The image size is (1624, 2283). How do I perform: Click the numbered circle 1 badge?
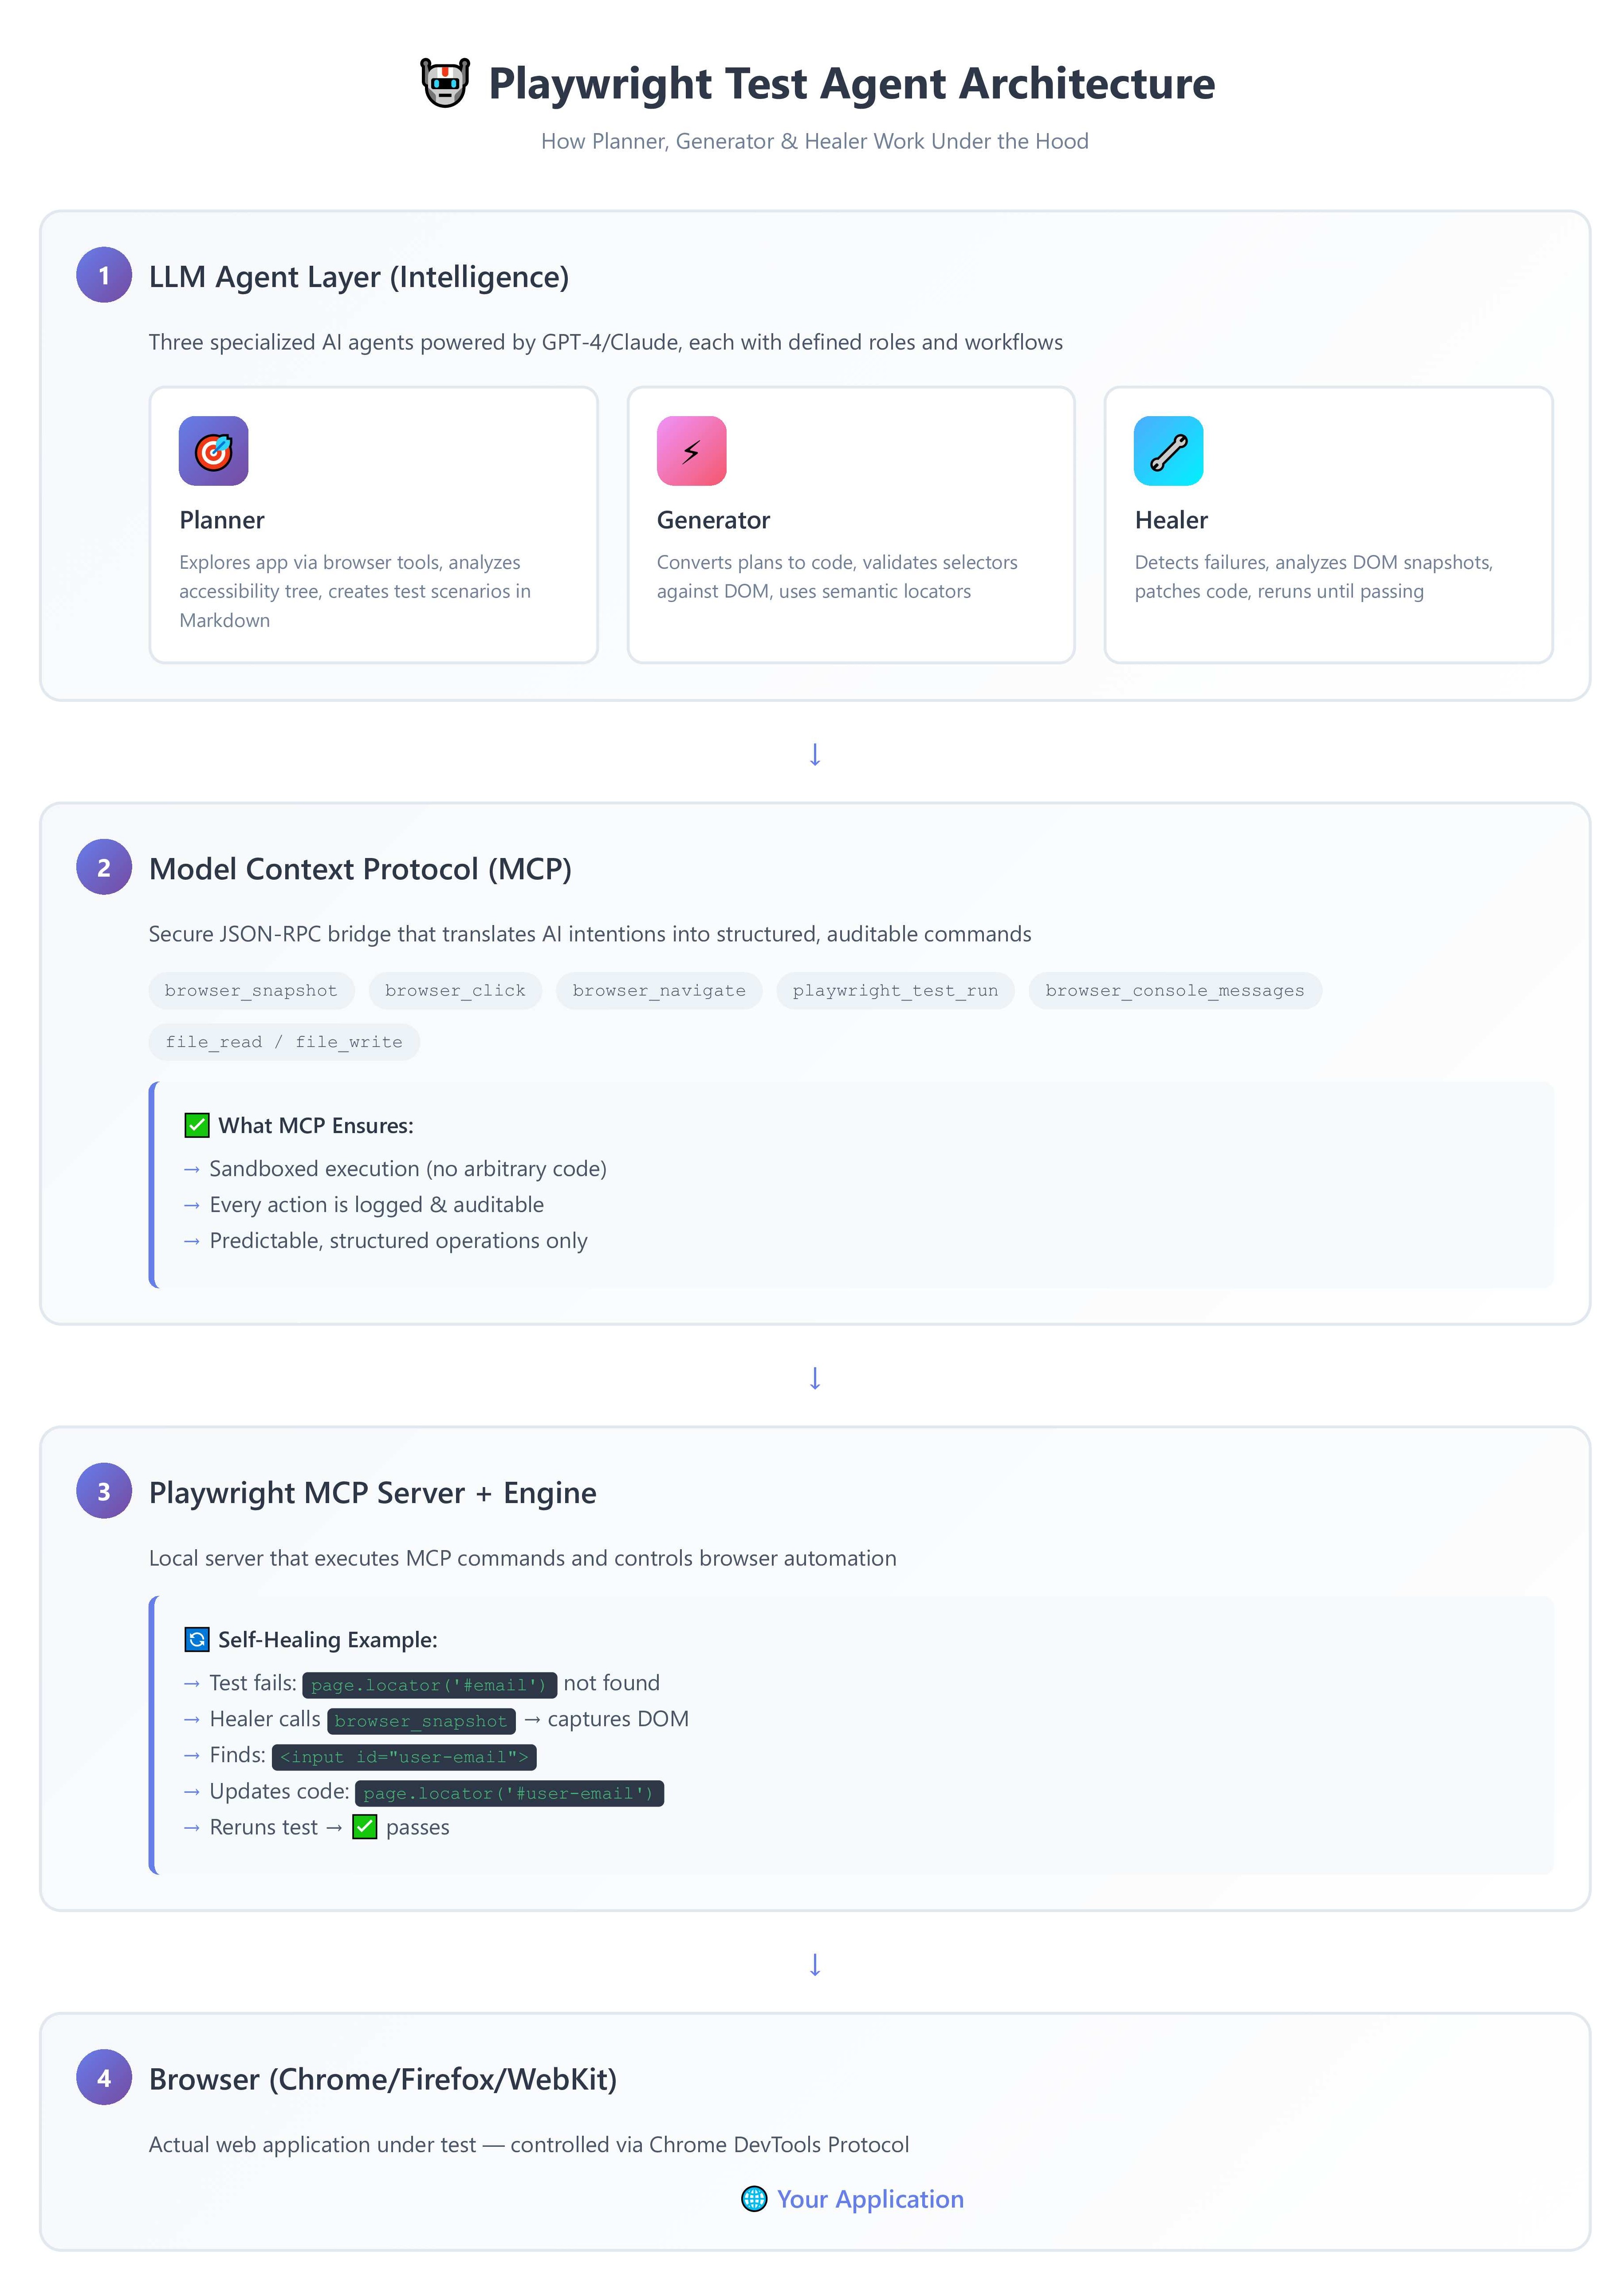coord(104,275)
